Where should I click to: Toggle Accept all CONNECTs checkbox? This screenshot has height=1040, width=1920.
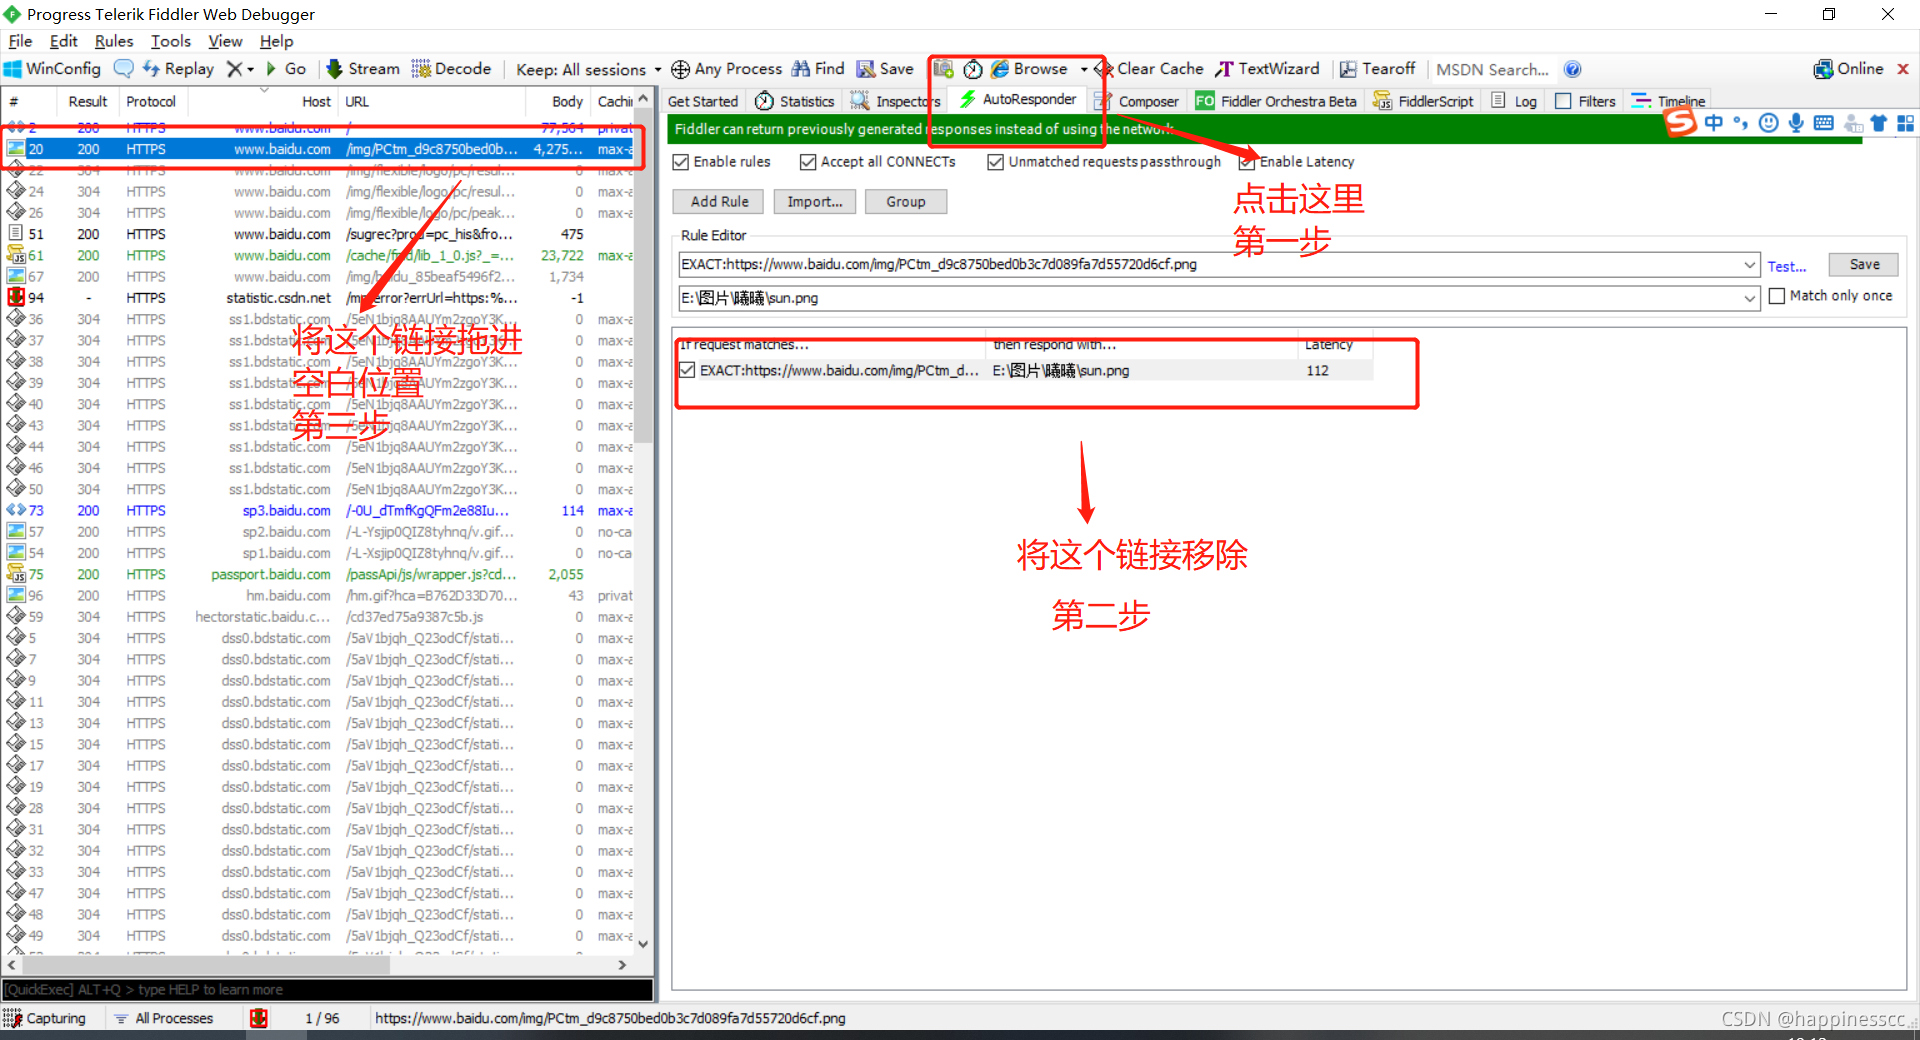point(808,162)
